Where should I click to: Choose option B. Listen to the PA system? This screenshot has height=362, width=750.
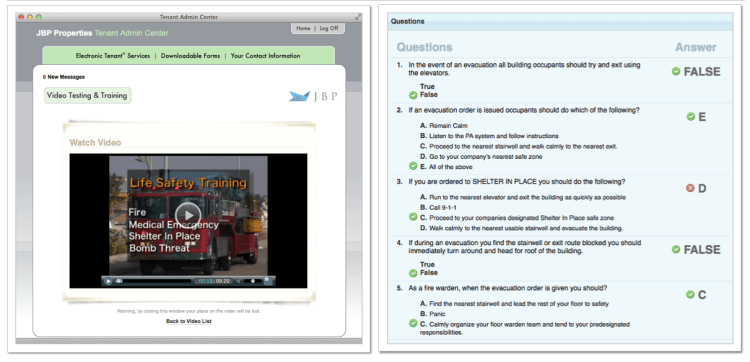[489, 136]
